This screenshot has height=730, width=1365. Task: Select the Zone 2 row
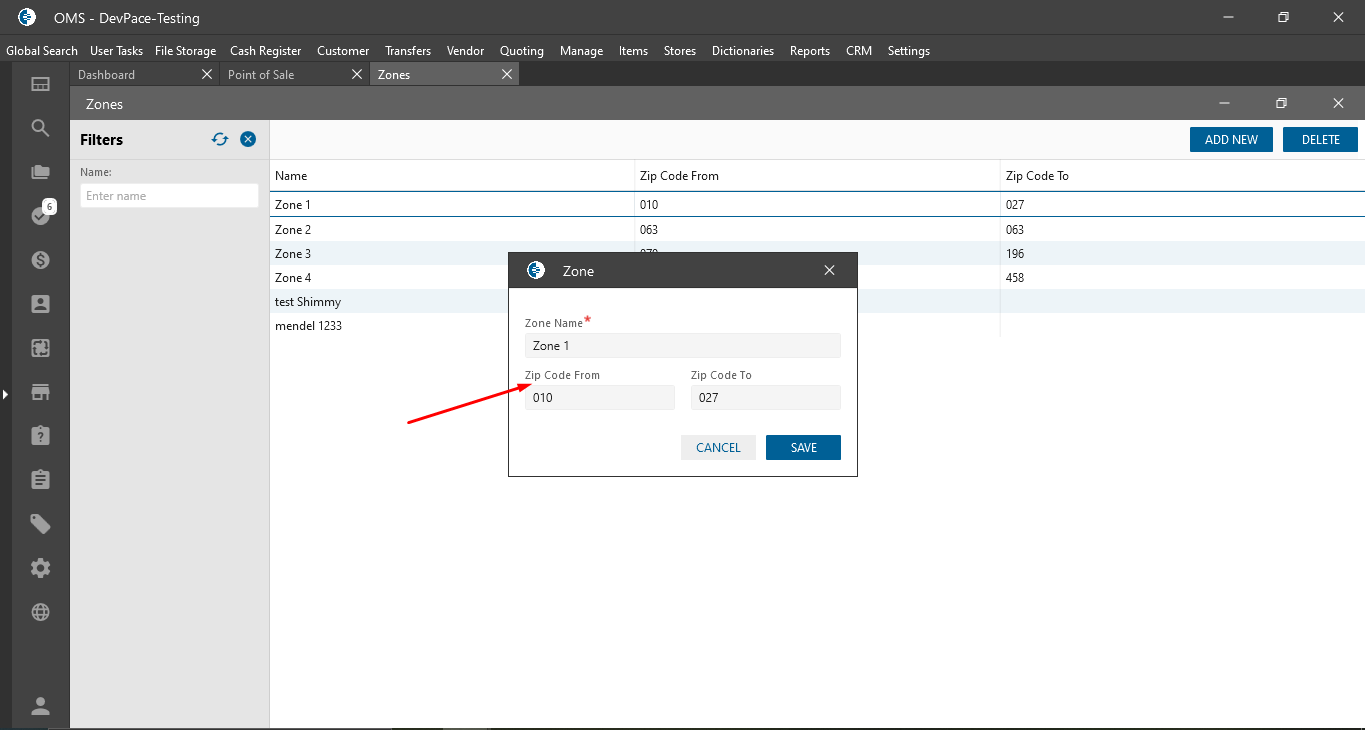pos(293,230)
